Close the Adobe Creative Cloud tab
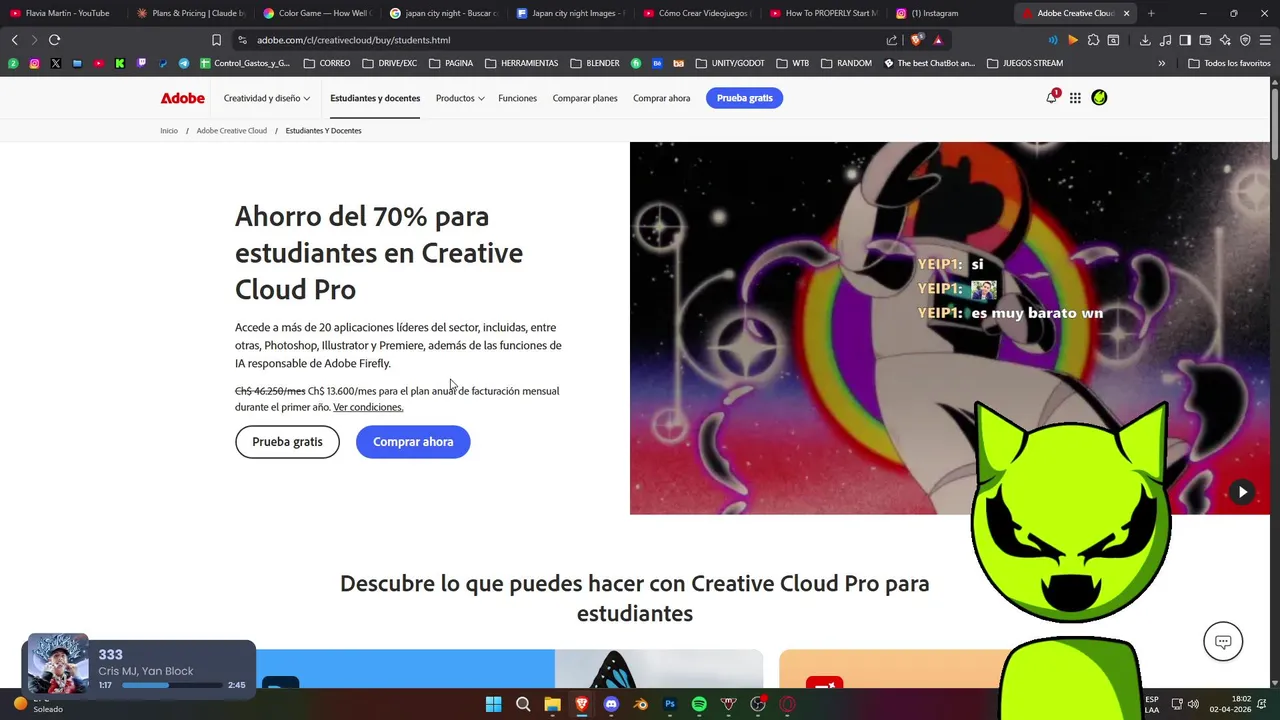Image resolution: width=1280 pixels, height=720 pixels. pyautogui.click(x=1126, y=13)
